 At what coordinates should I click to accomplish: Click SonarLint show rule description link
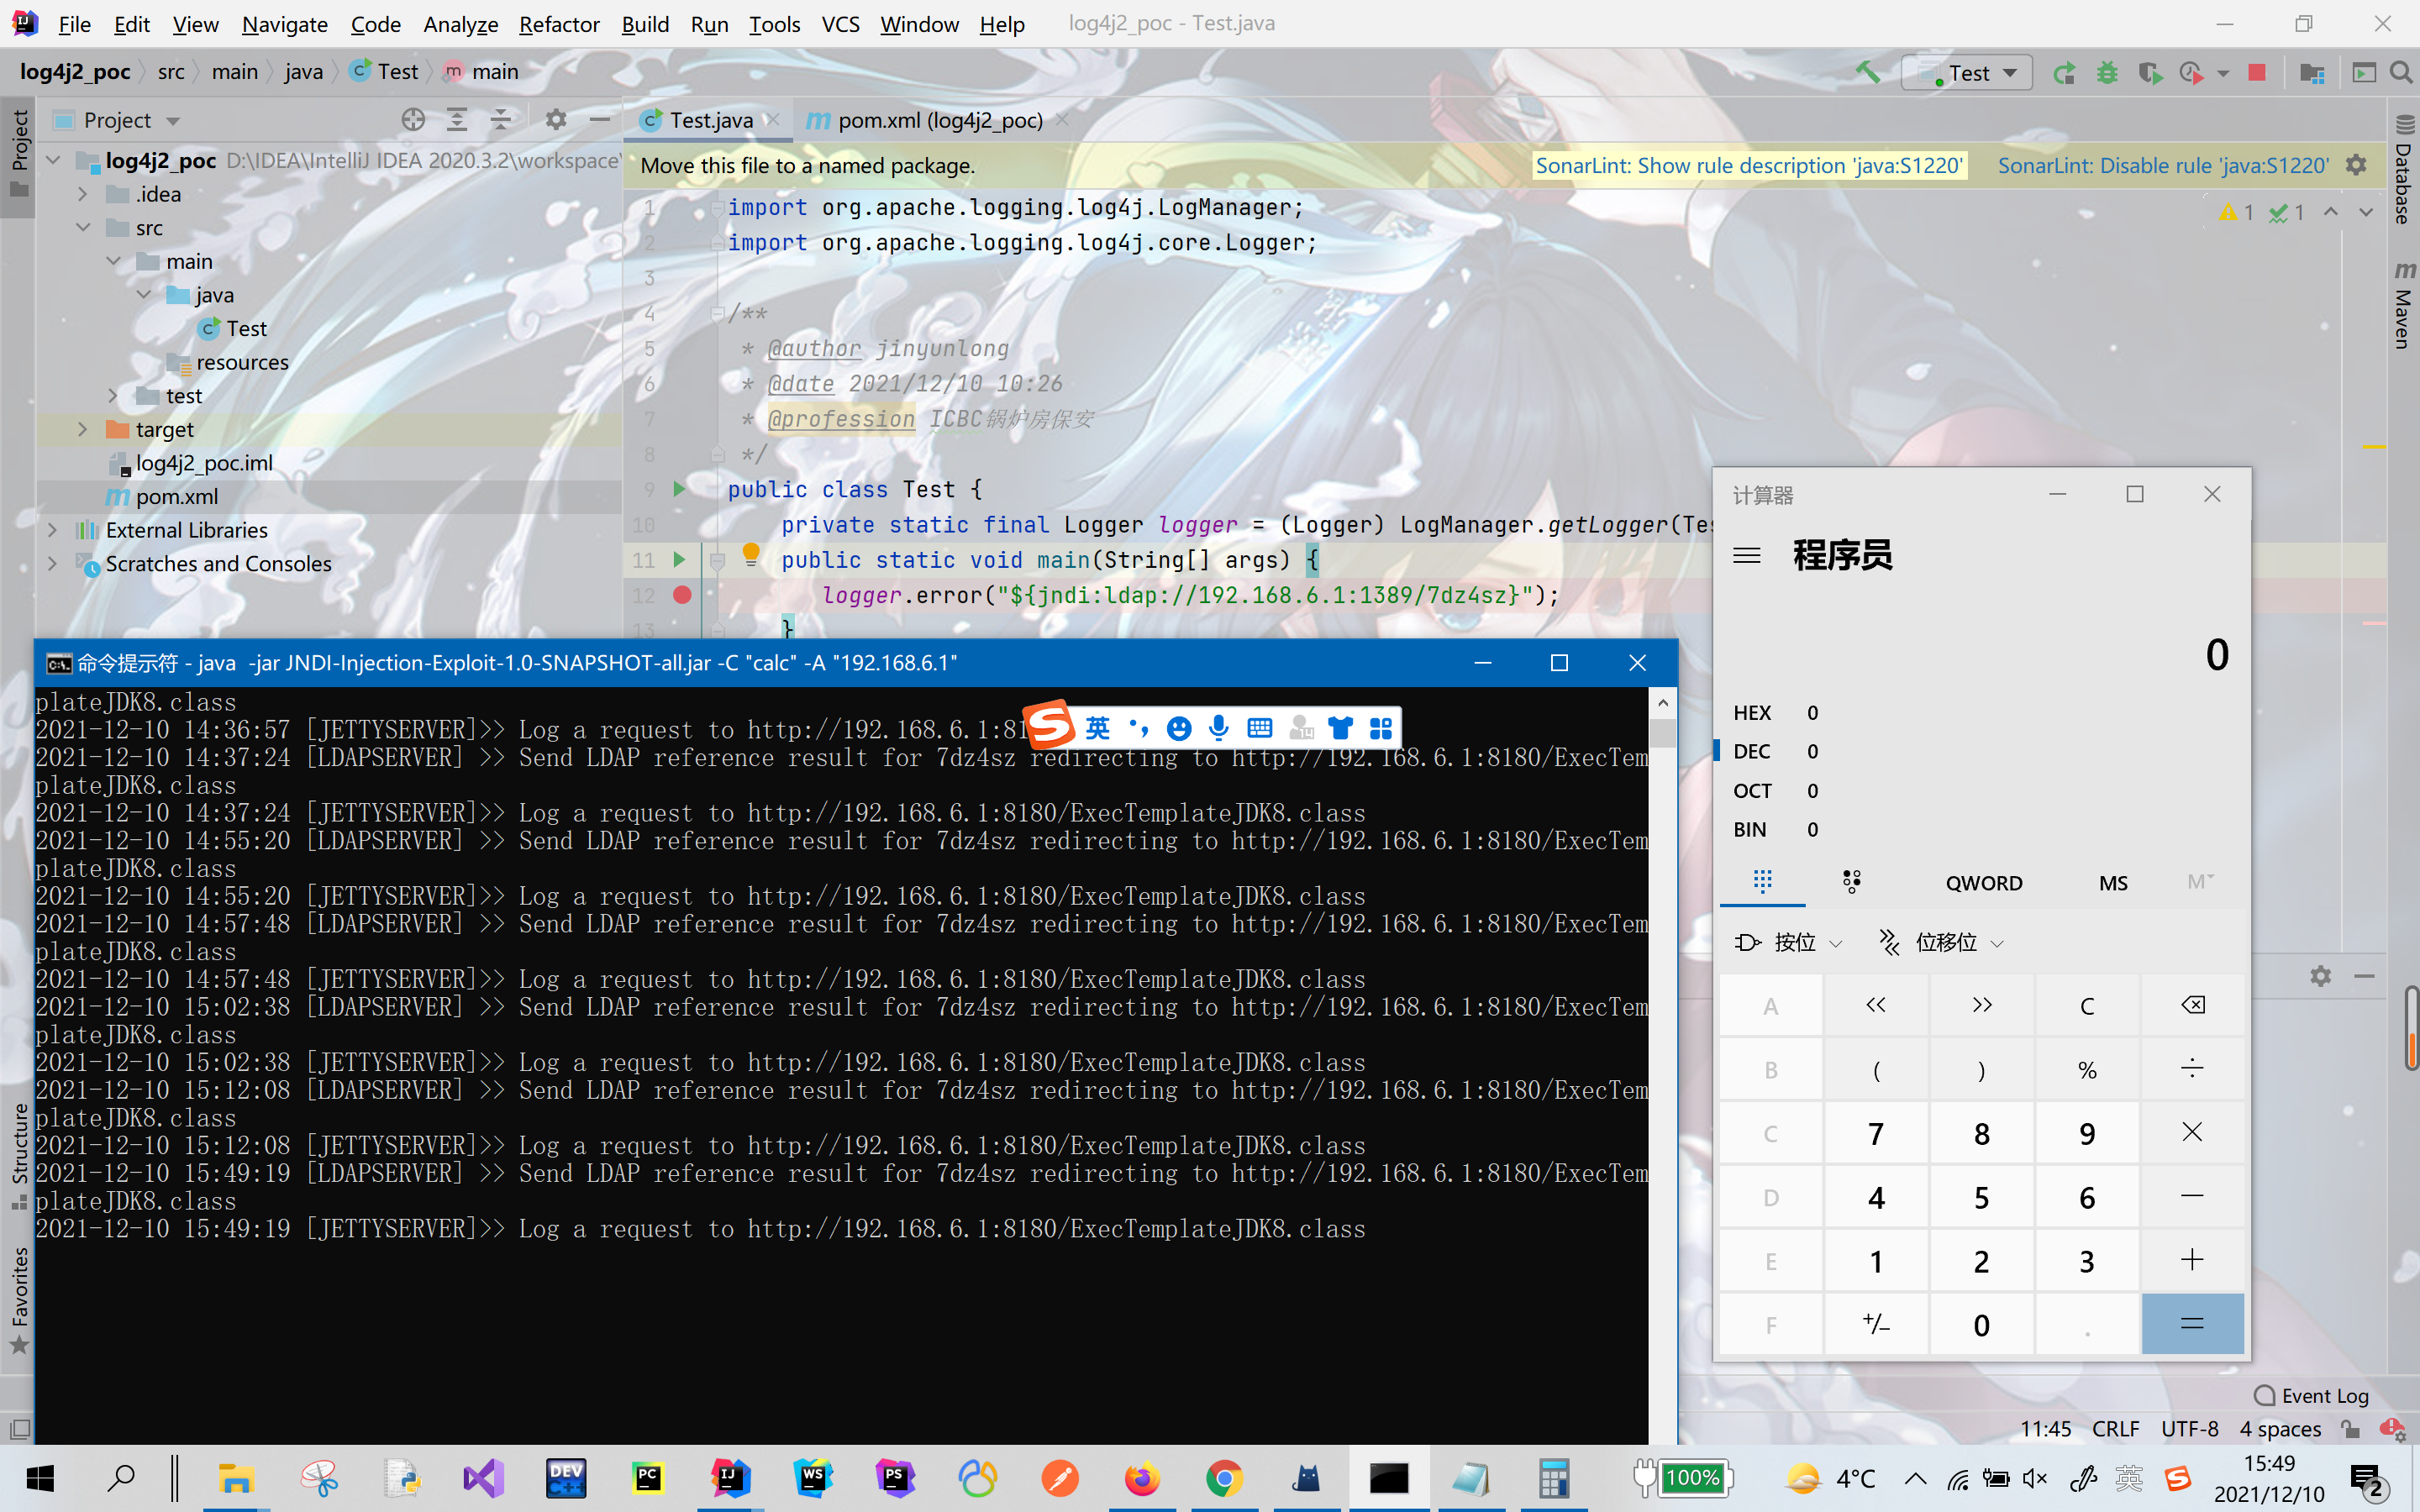click(1749, 165)
